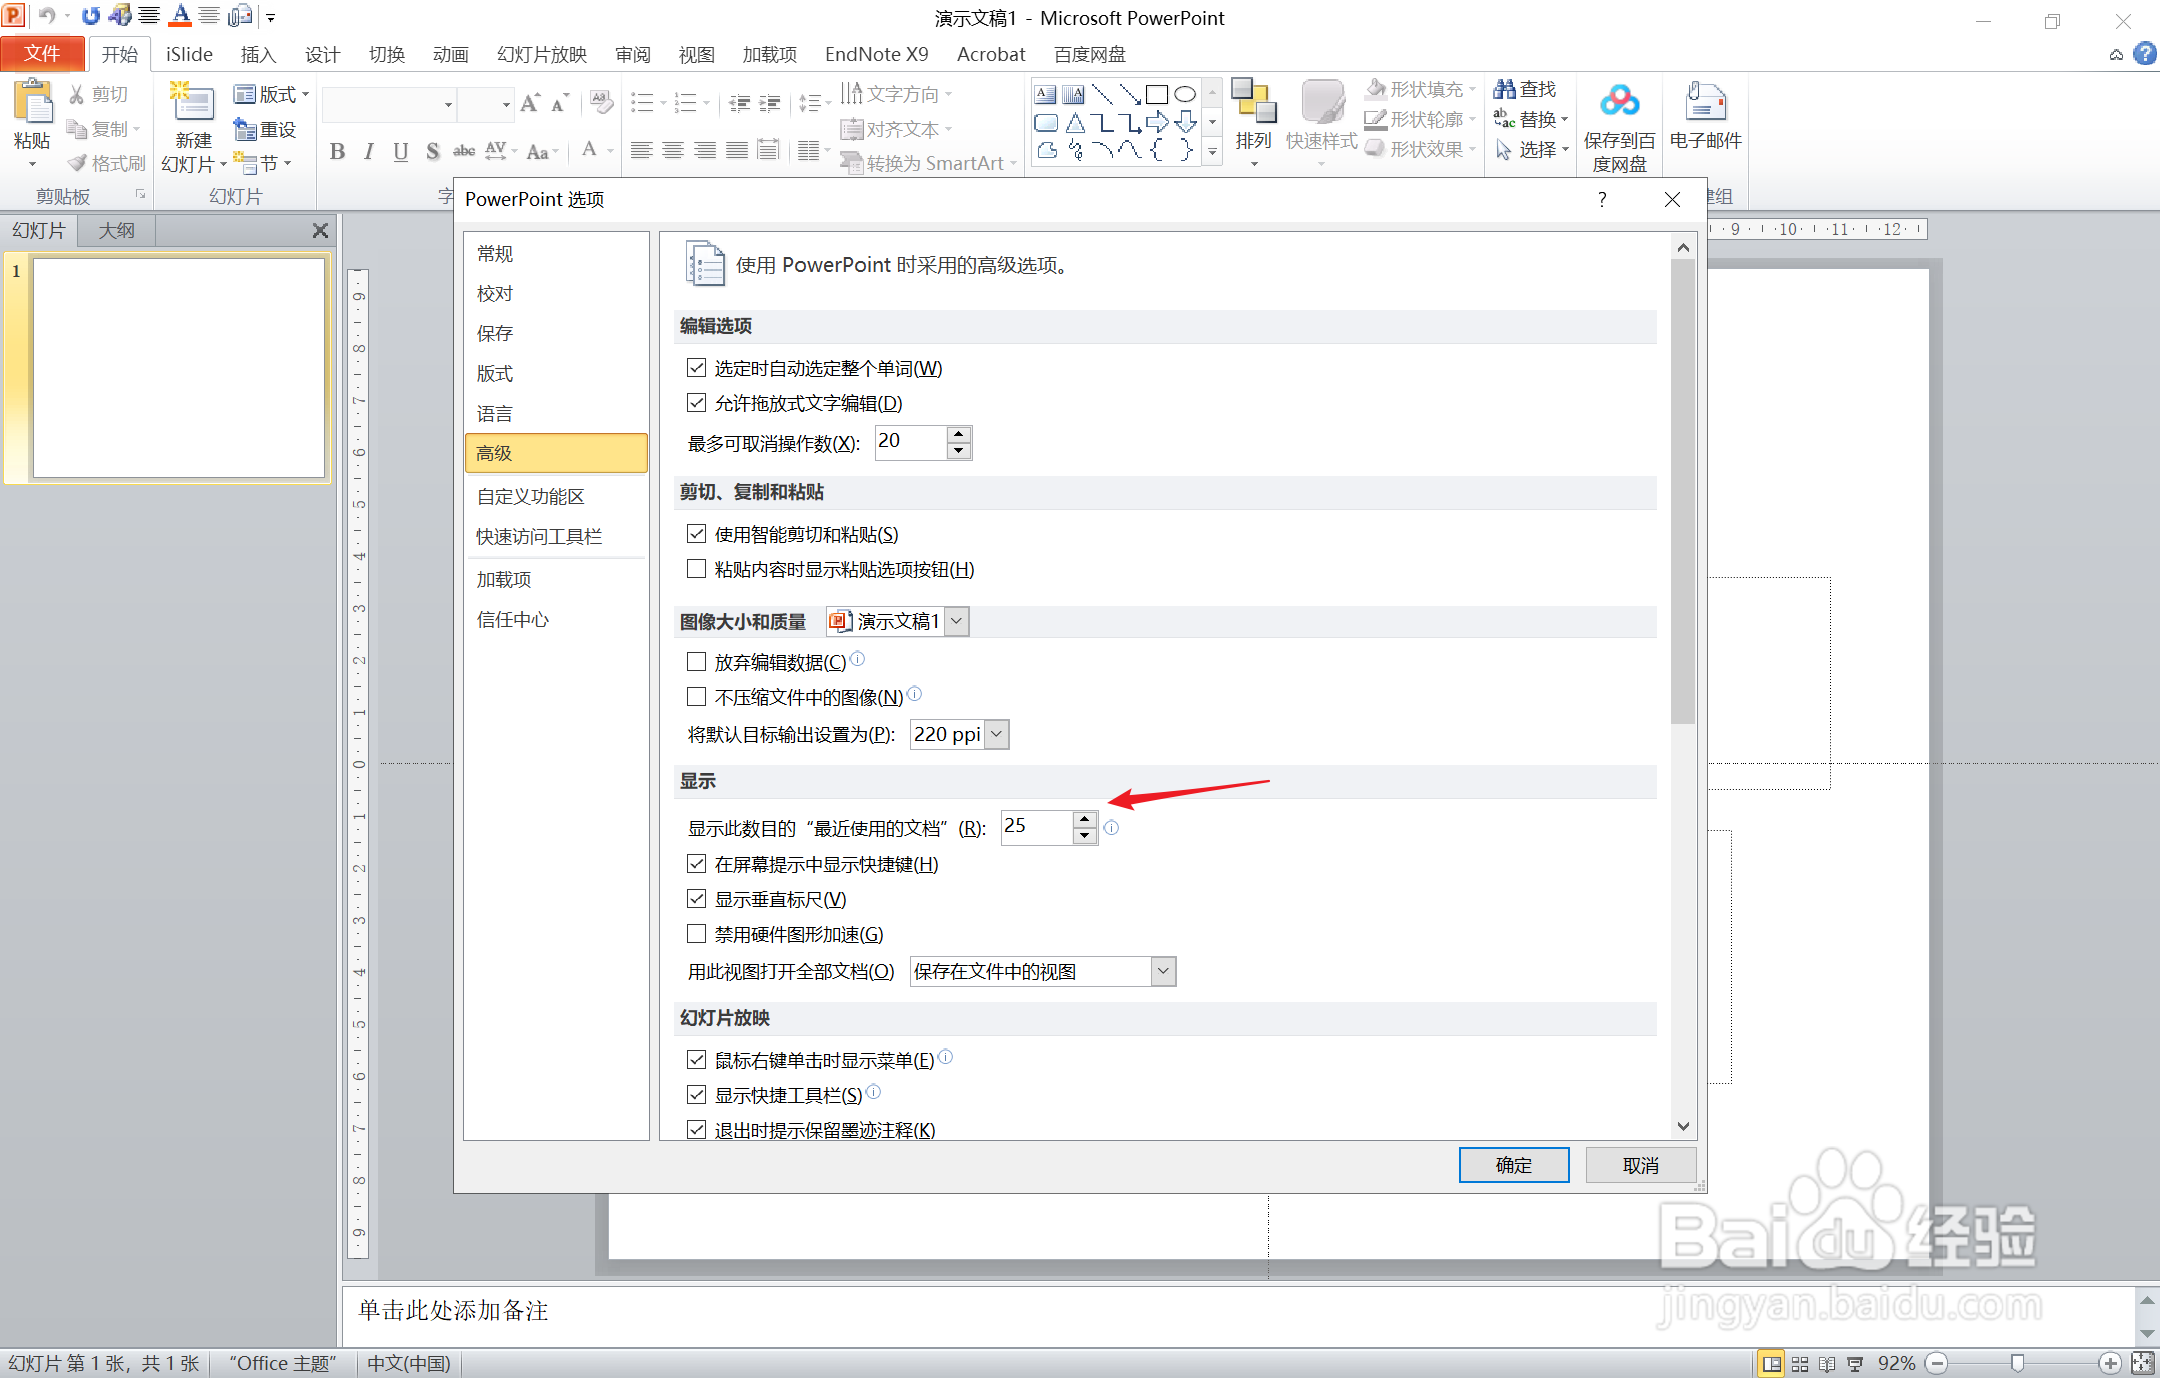Toggle use smart cut and paste checkbox
This screenshot has width=2160, height=1378.
coord(697,534)
